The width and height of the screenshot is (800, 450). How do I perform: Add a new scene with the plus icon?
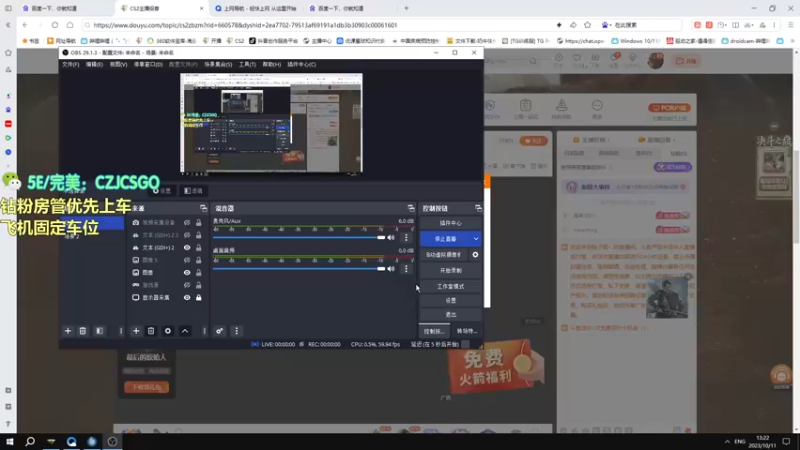[68, 331]
